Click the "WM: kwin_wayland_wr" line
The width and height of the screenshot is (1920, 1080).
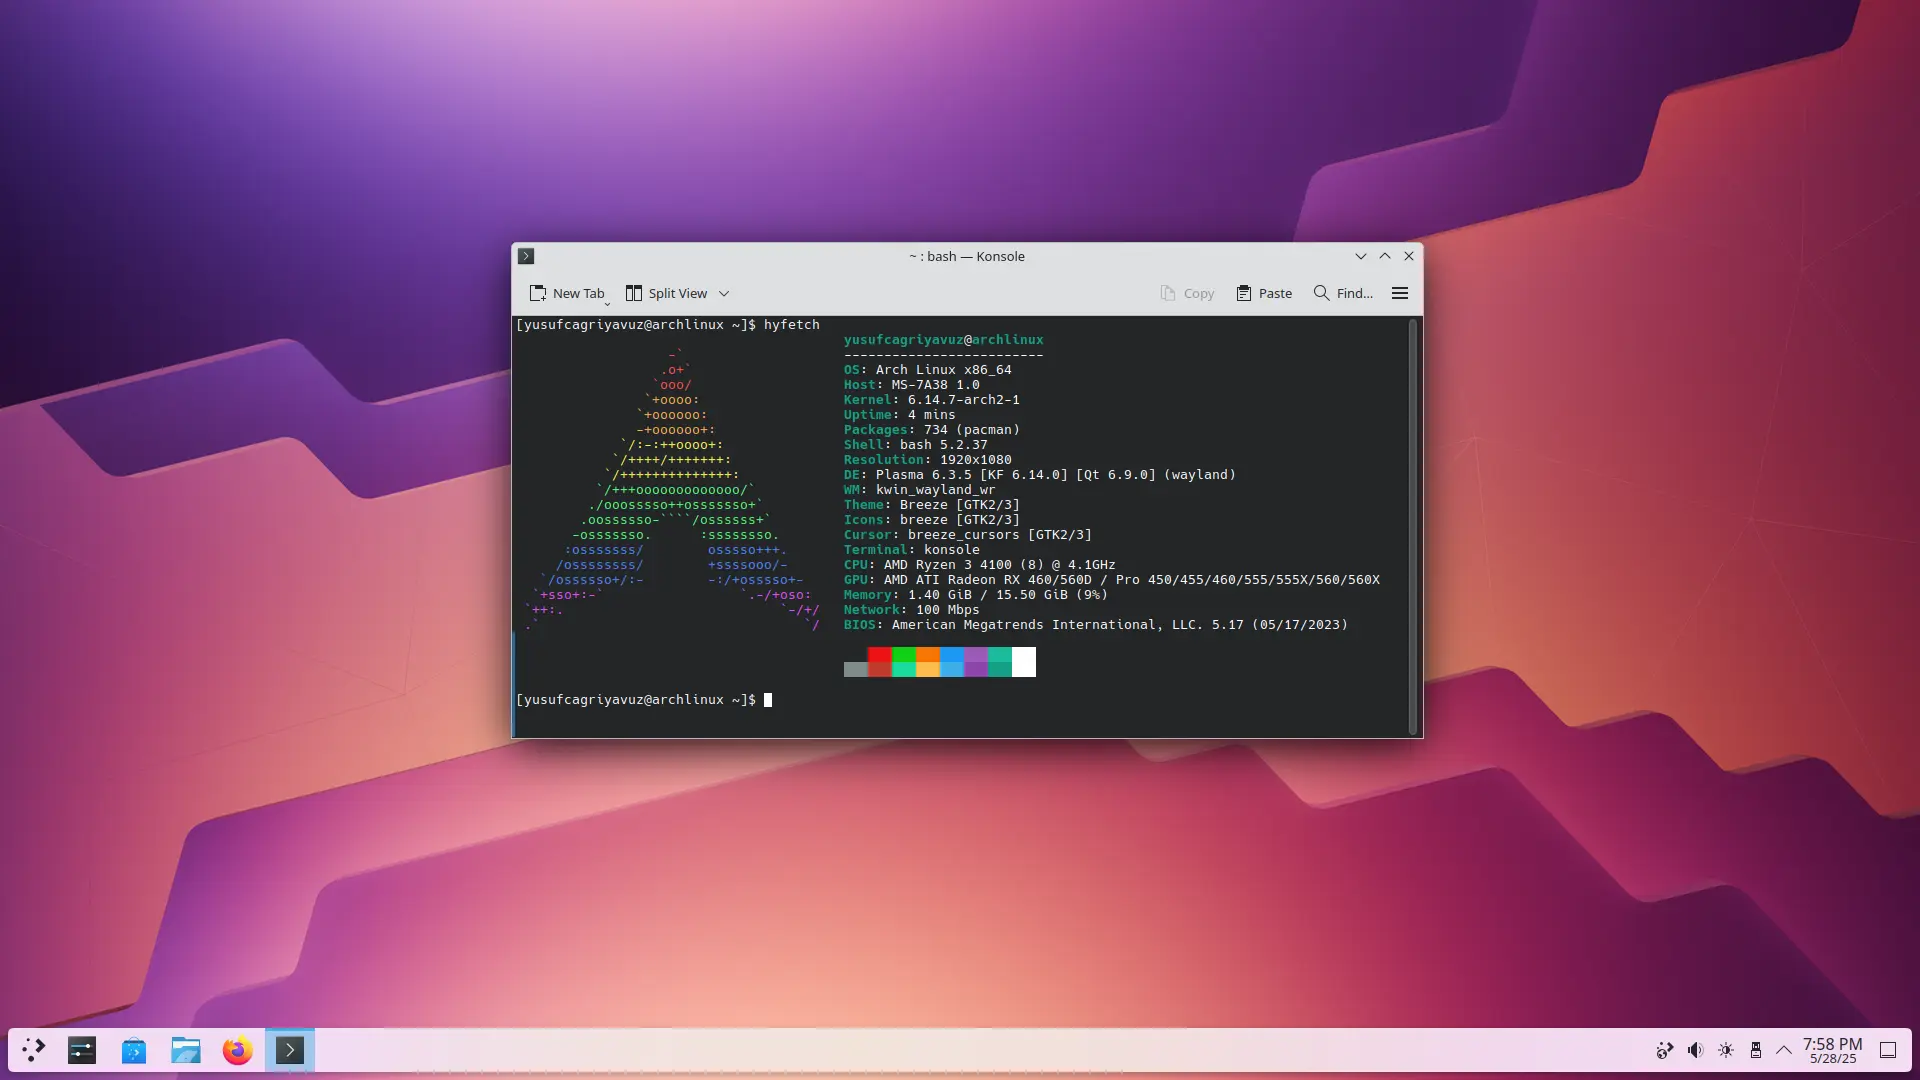coord(920,490)
